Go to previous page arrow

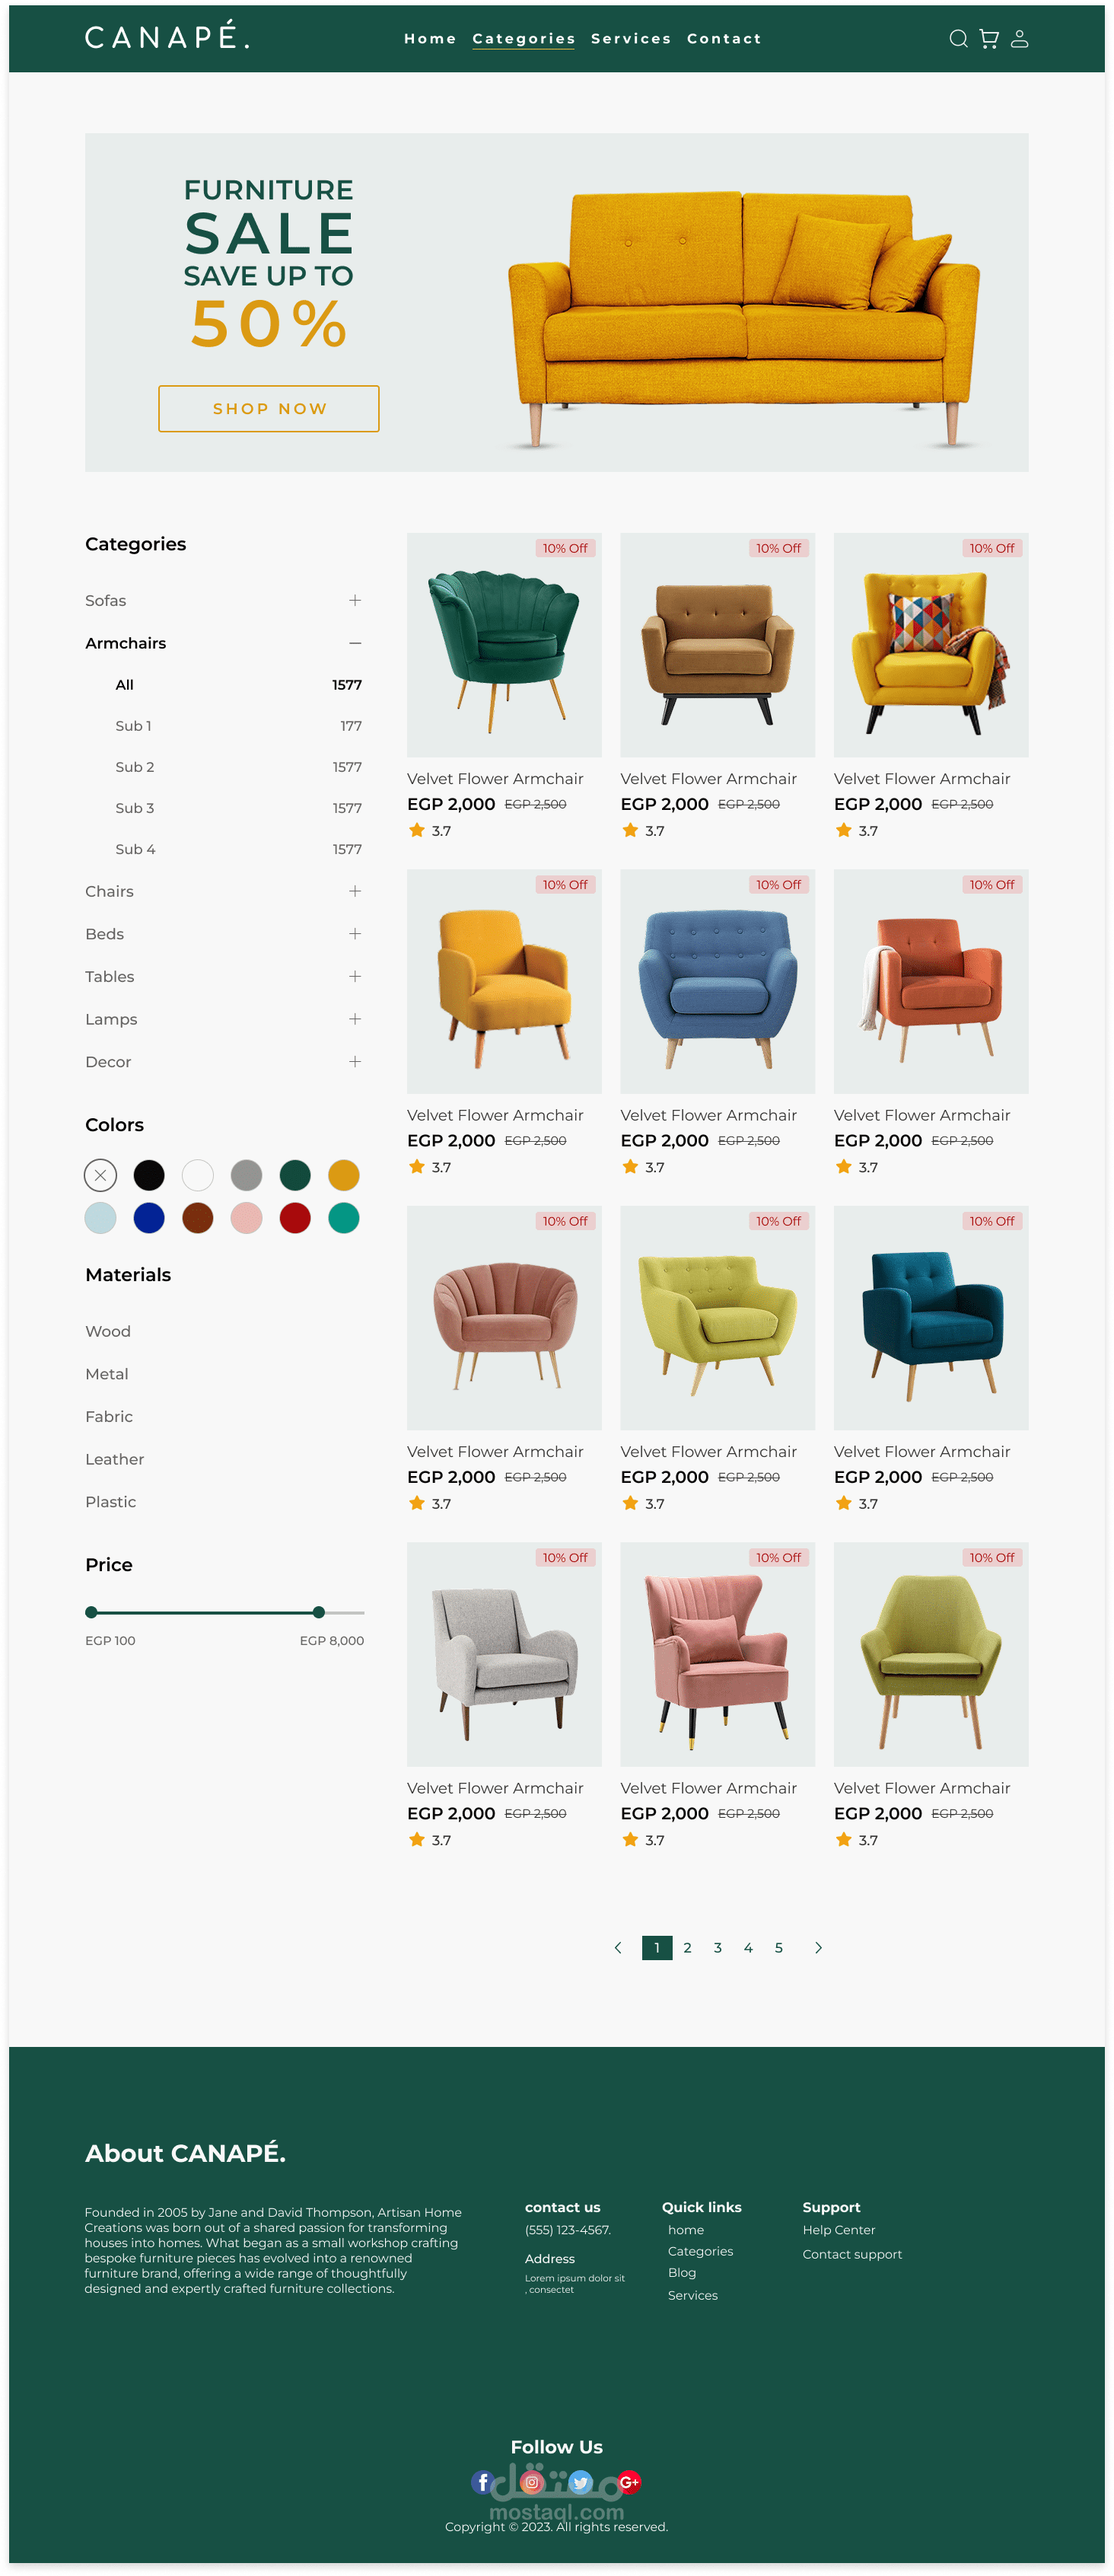[618, 1947]
